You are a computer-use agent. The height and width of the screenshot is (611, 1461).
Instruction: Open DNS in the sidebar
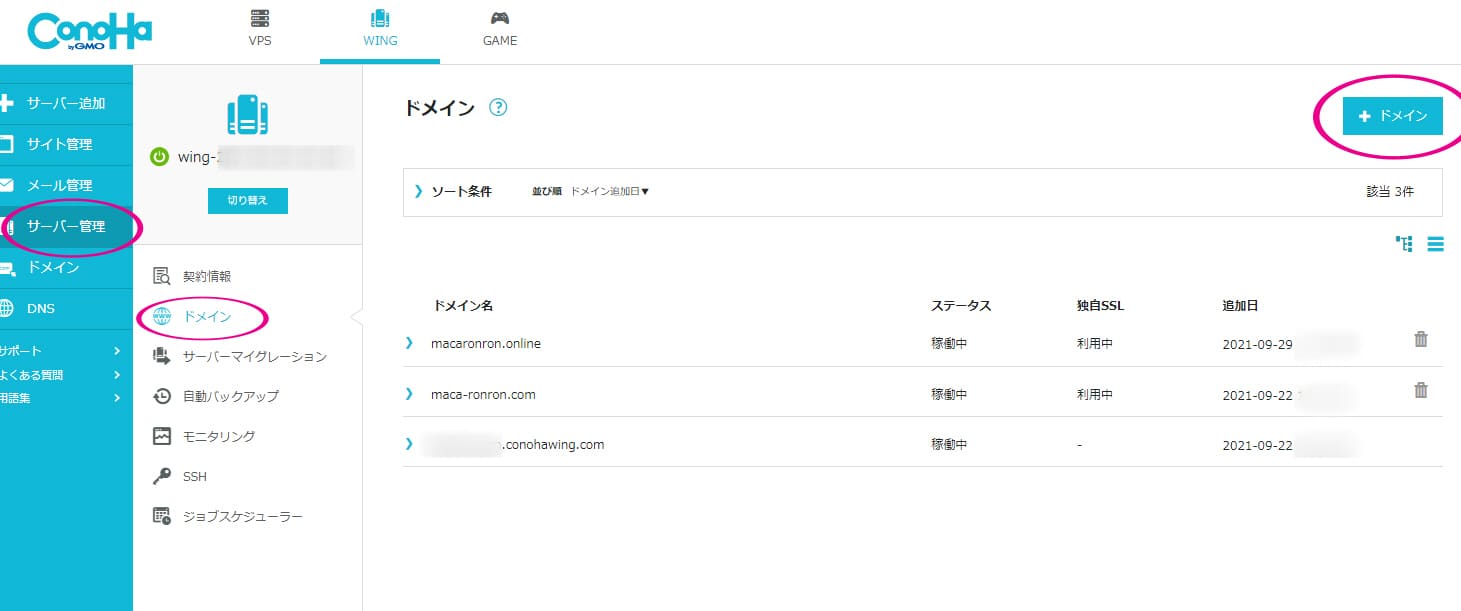(66, 308)
